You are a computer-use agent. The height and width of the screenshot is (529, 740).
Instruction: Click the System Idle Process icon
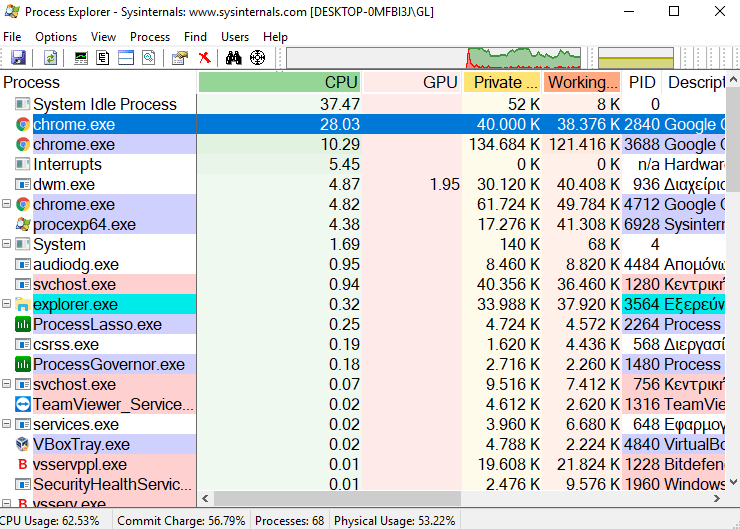[x=23, y=104]
